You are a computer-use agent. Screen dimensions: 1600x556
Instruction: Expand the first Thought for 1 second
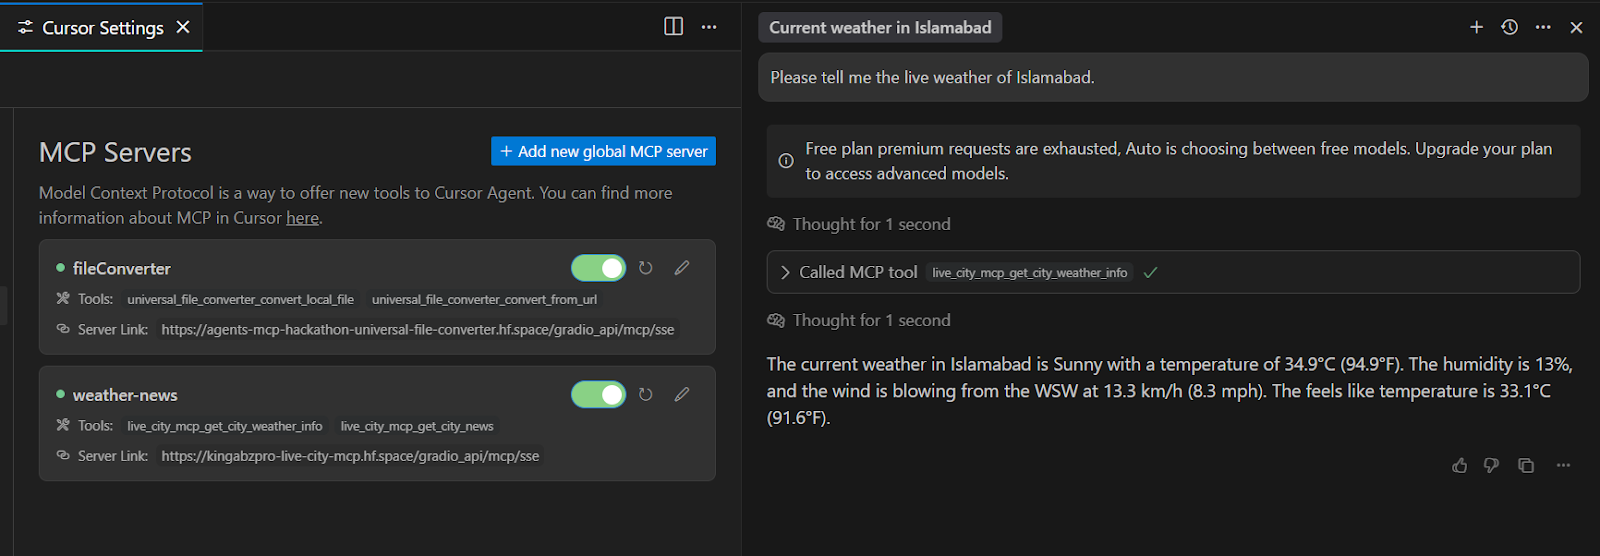pos(859,224)
